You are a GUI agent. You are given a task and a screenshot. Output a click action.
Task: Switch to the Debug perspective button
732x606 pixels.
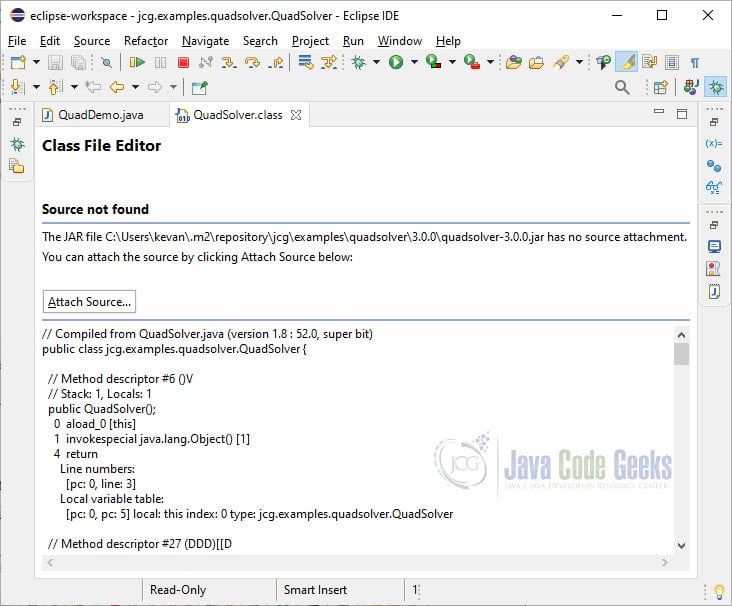pos(716,87)
